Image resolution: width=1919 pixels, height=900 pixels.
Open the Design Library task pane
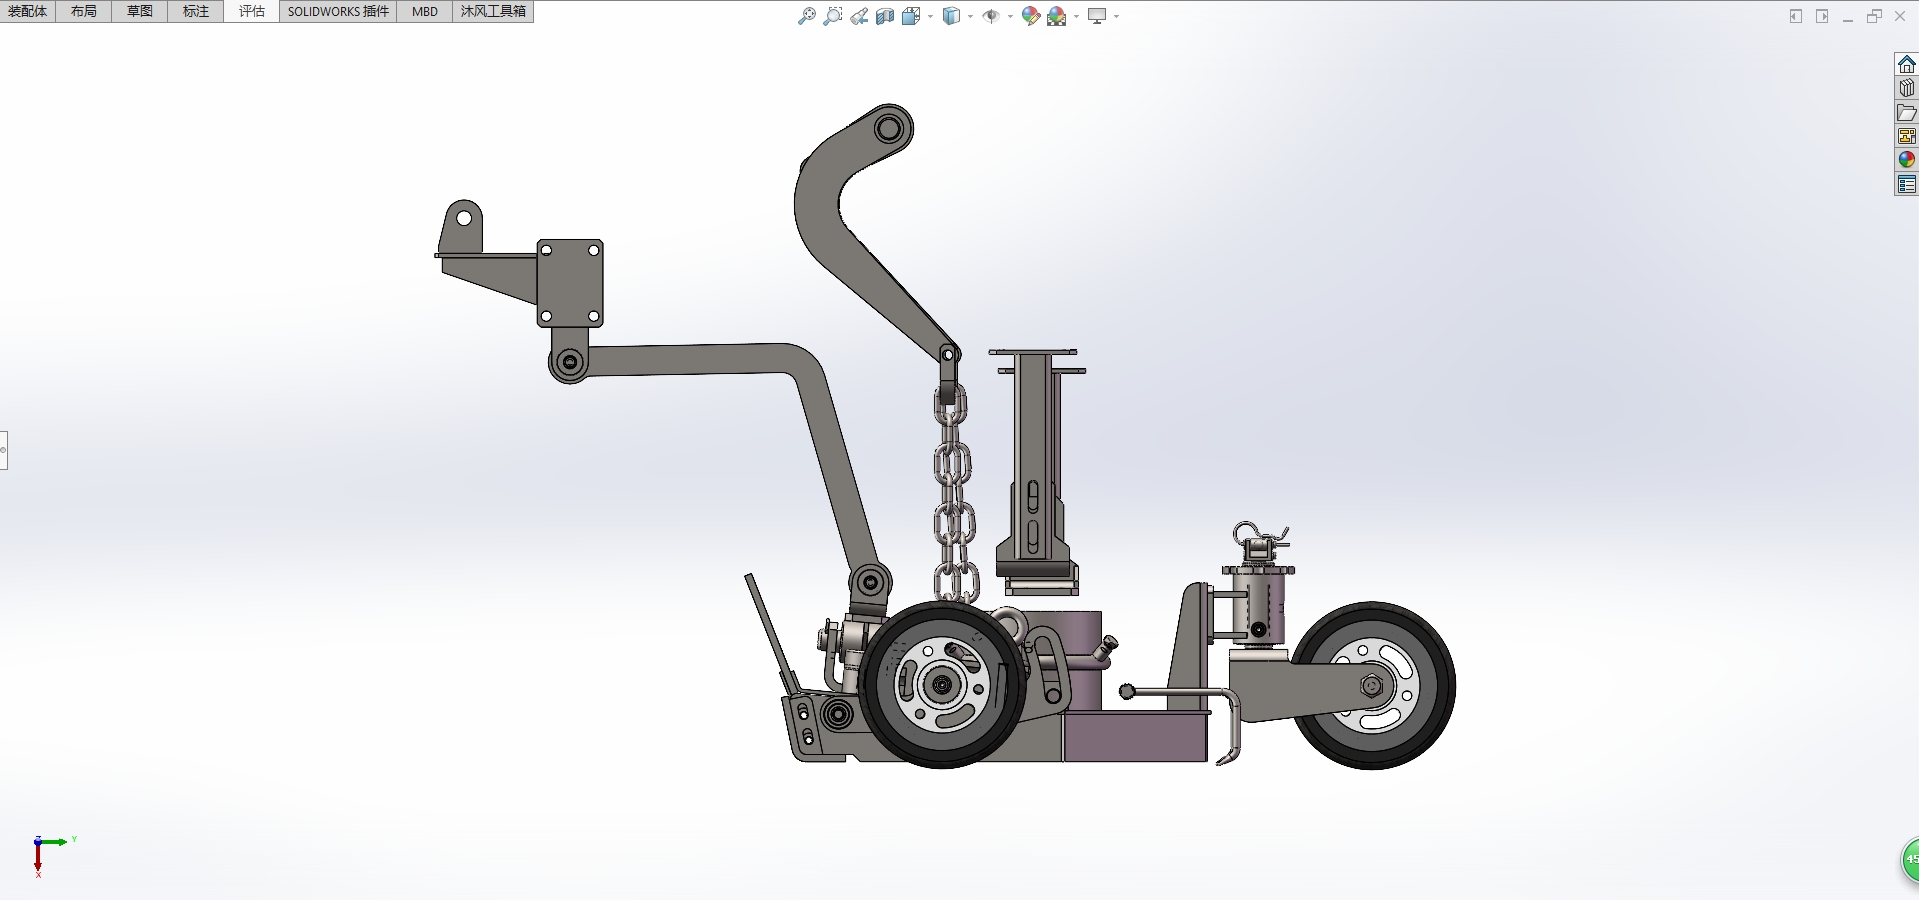click(x=1907, y=88)
